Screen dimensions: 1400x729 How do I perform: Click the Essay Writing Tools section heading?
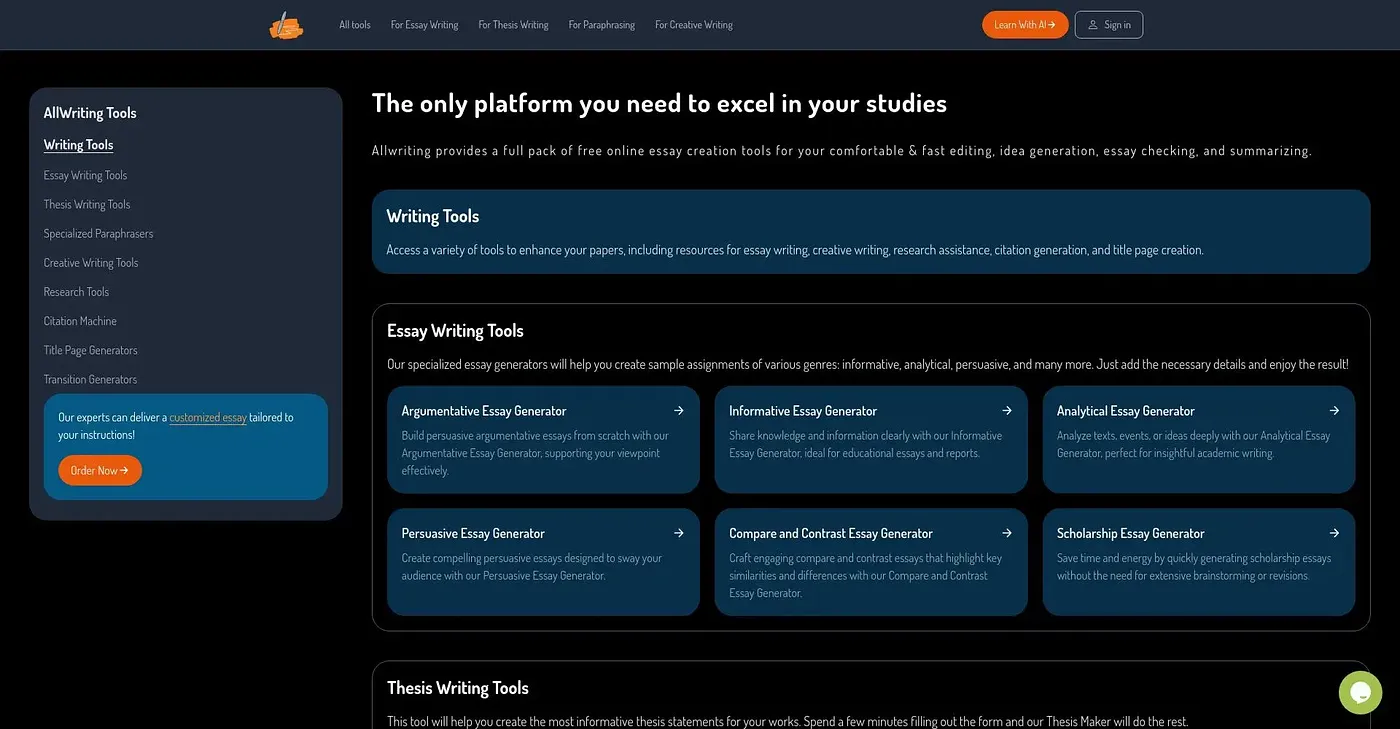point(455,331)
